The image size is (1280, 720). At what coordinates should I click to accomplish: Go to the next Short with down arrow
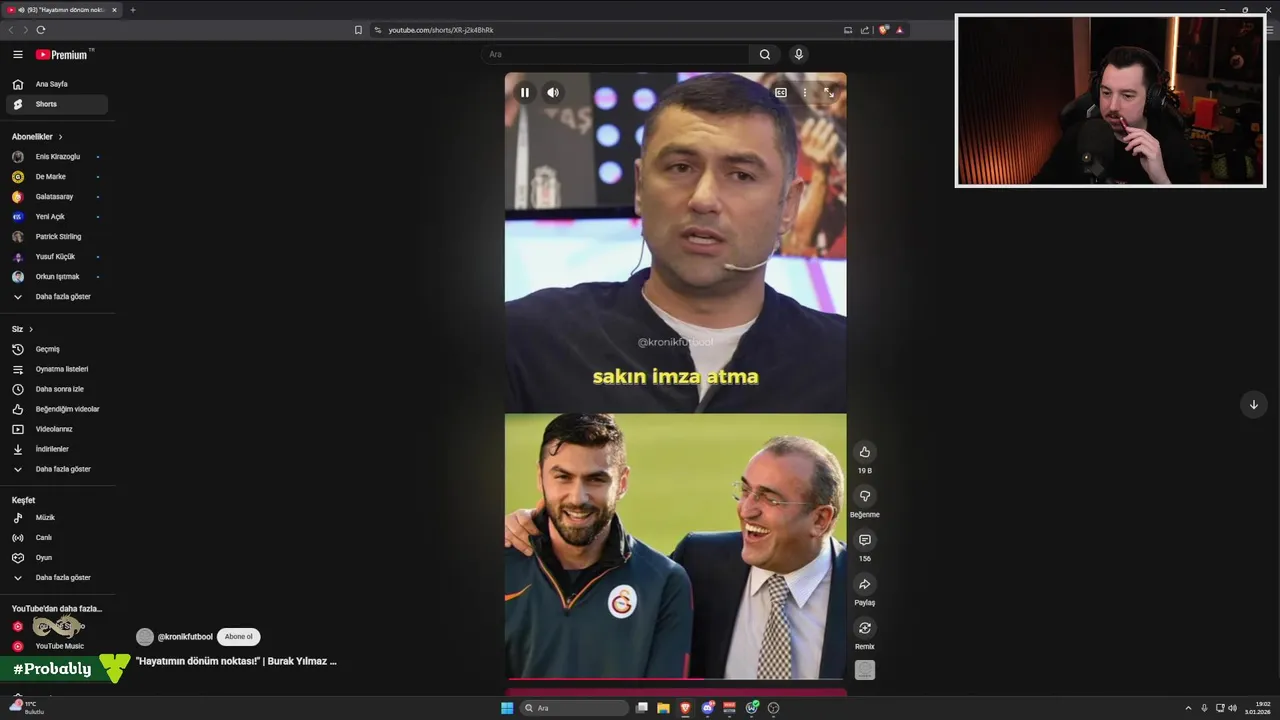[1254, 404]
